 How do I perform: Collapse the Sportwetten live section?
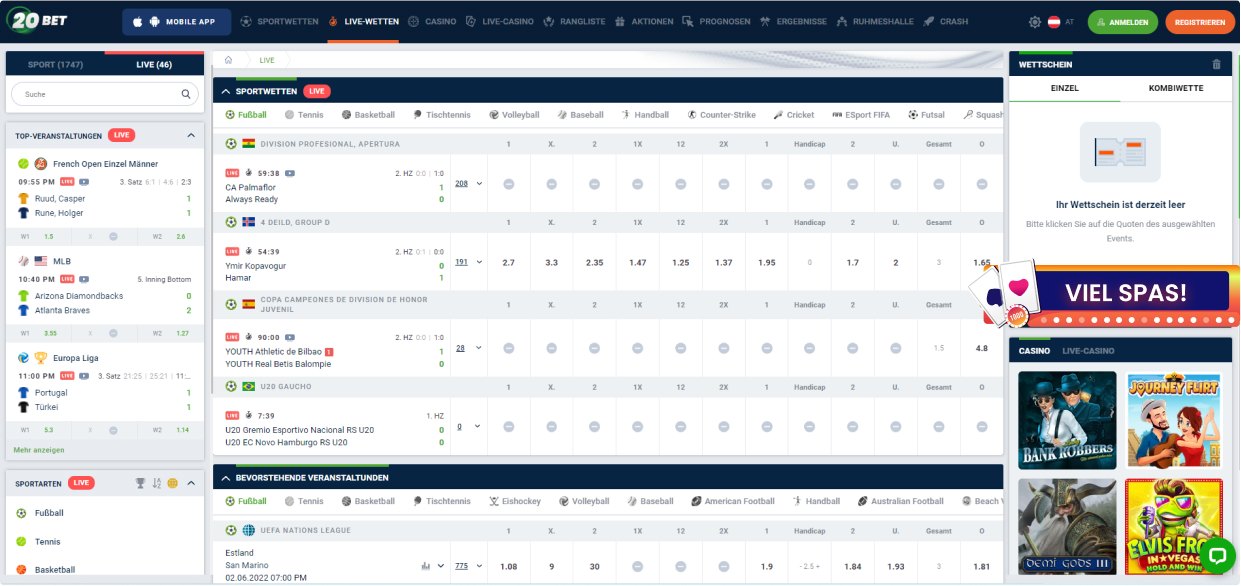[226, 92]
